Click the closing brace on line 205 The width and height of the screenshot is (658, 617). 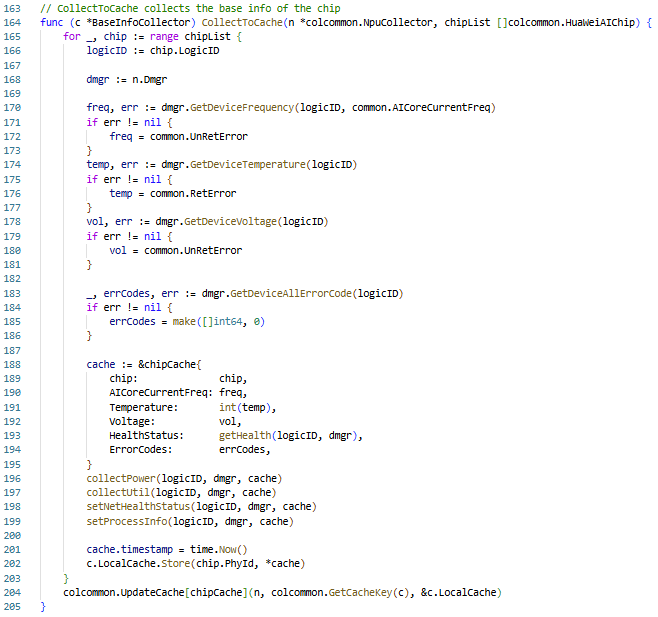click(43, 607)
